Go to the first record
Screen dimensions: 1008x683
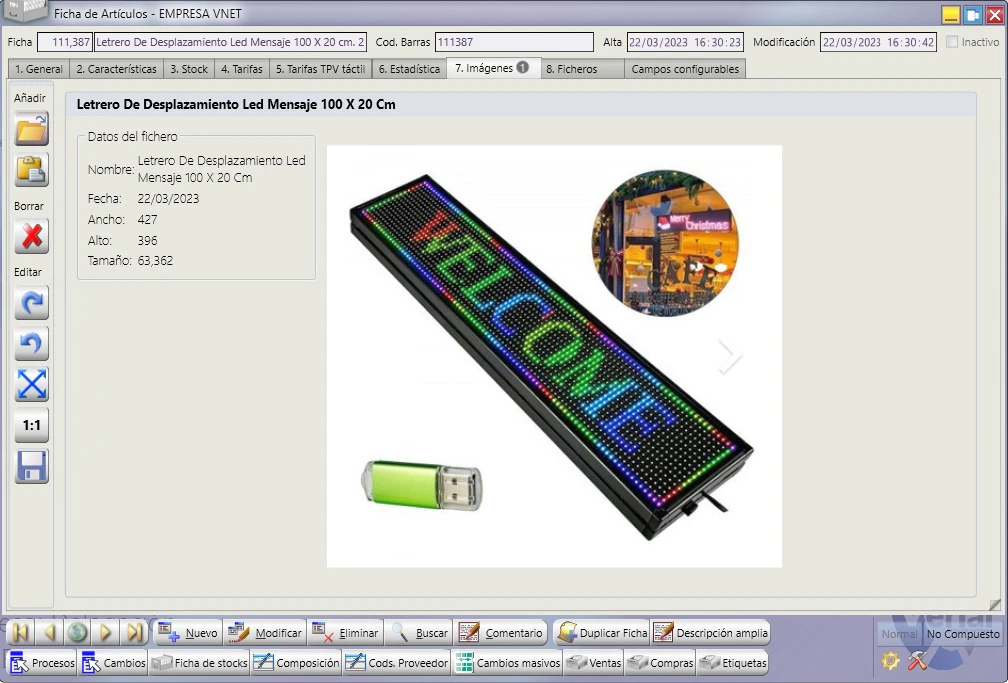click(21, 633)
